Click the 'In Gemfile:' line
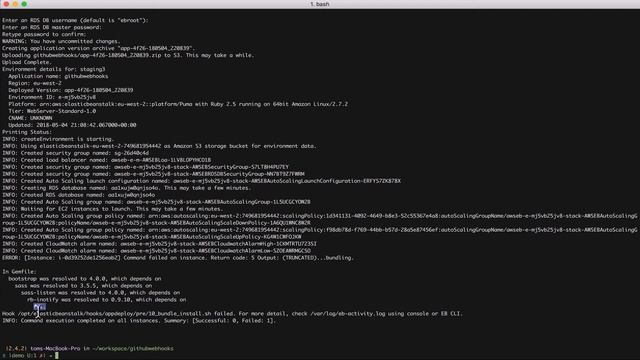Image resolution: width=640 pixels, height=360 pixels. point(19,271)
